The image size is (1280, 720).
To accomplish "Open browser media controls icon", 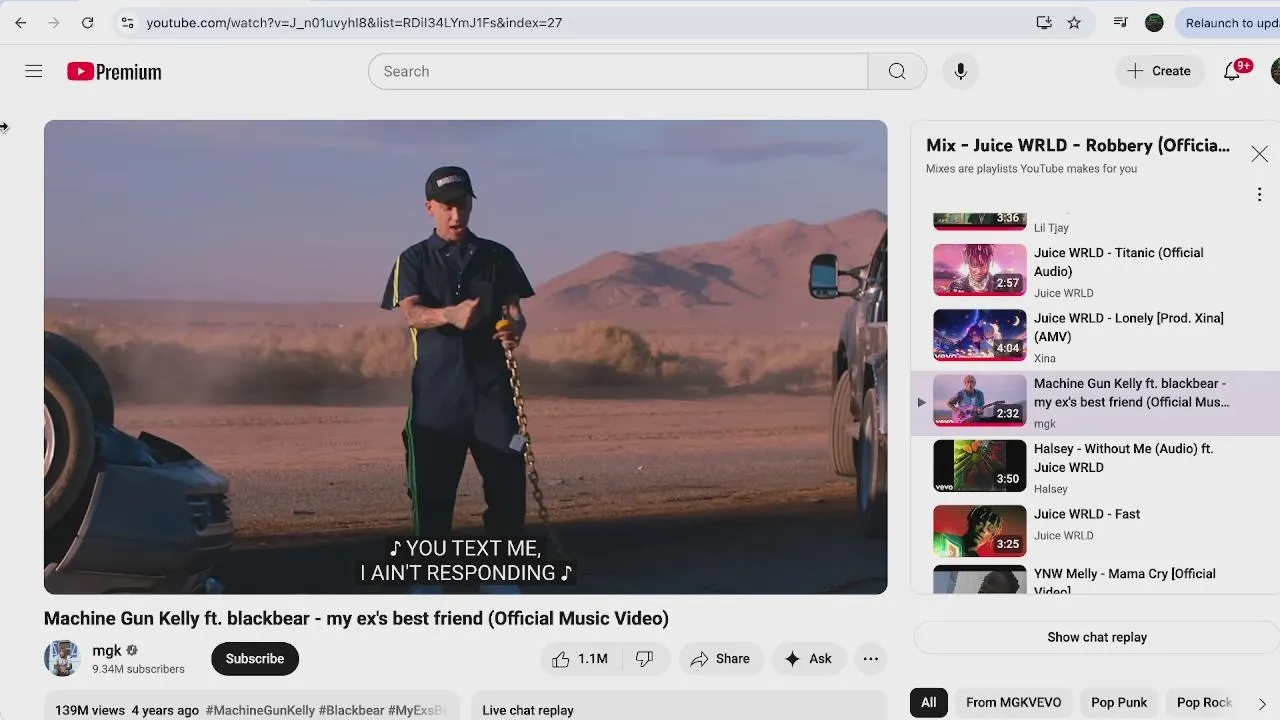I will tap(1120, 22).
